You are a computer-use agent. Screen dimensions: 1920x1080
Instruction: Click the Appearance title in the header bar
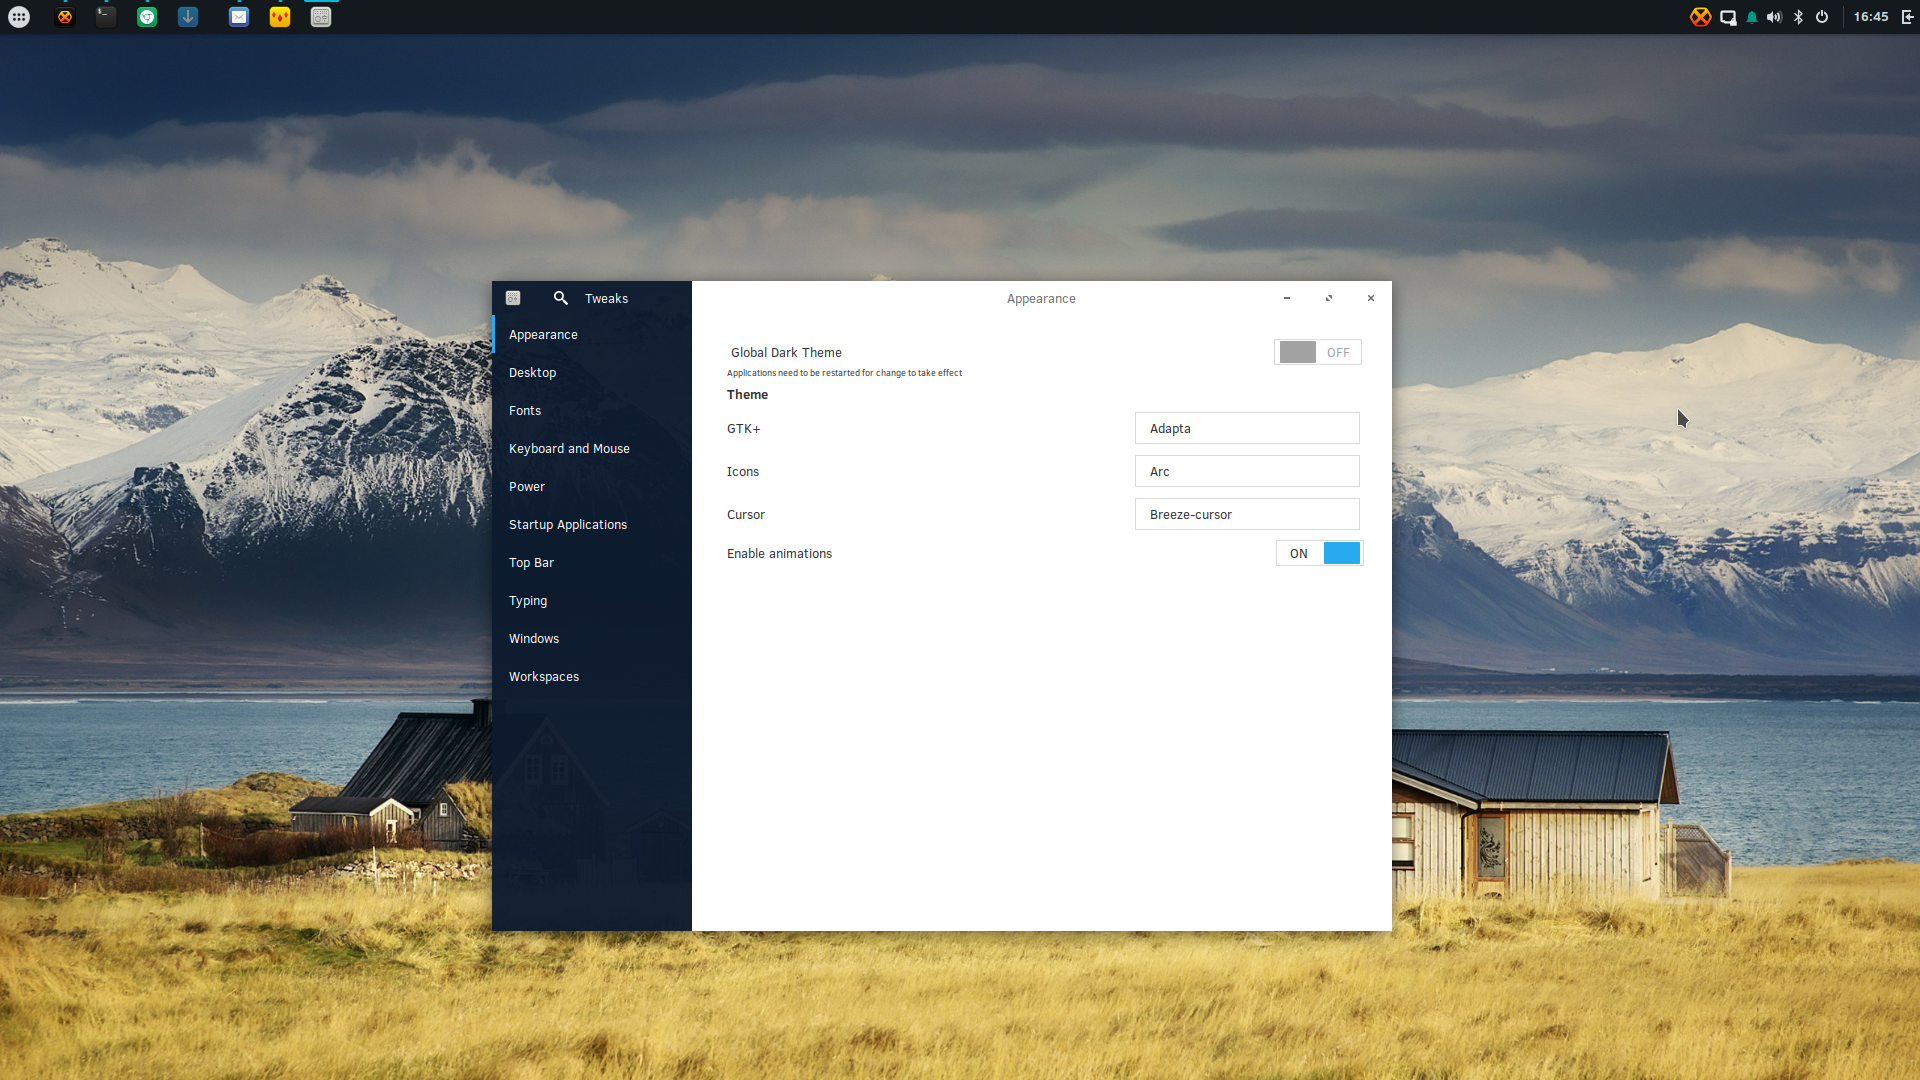click(x=1041, y=299)
